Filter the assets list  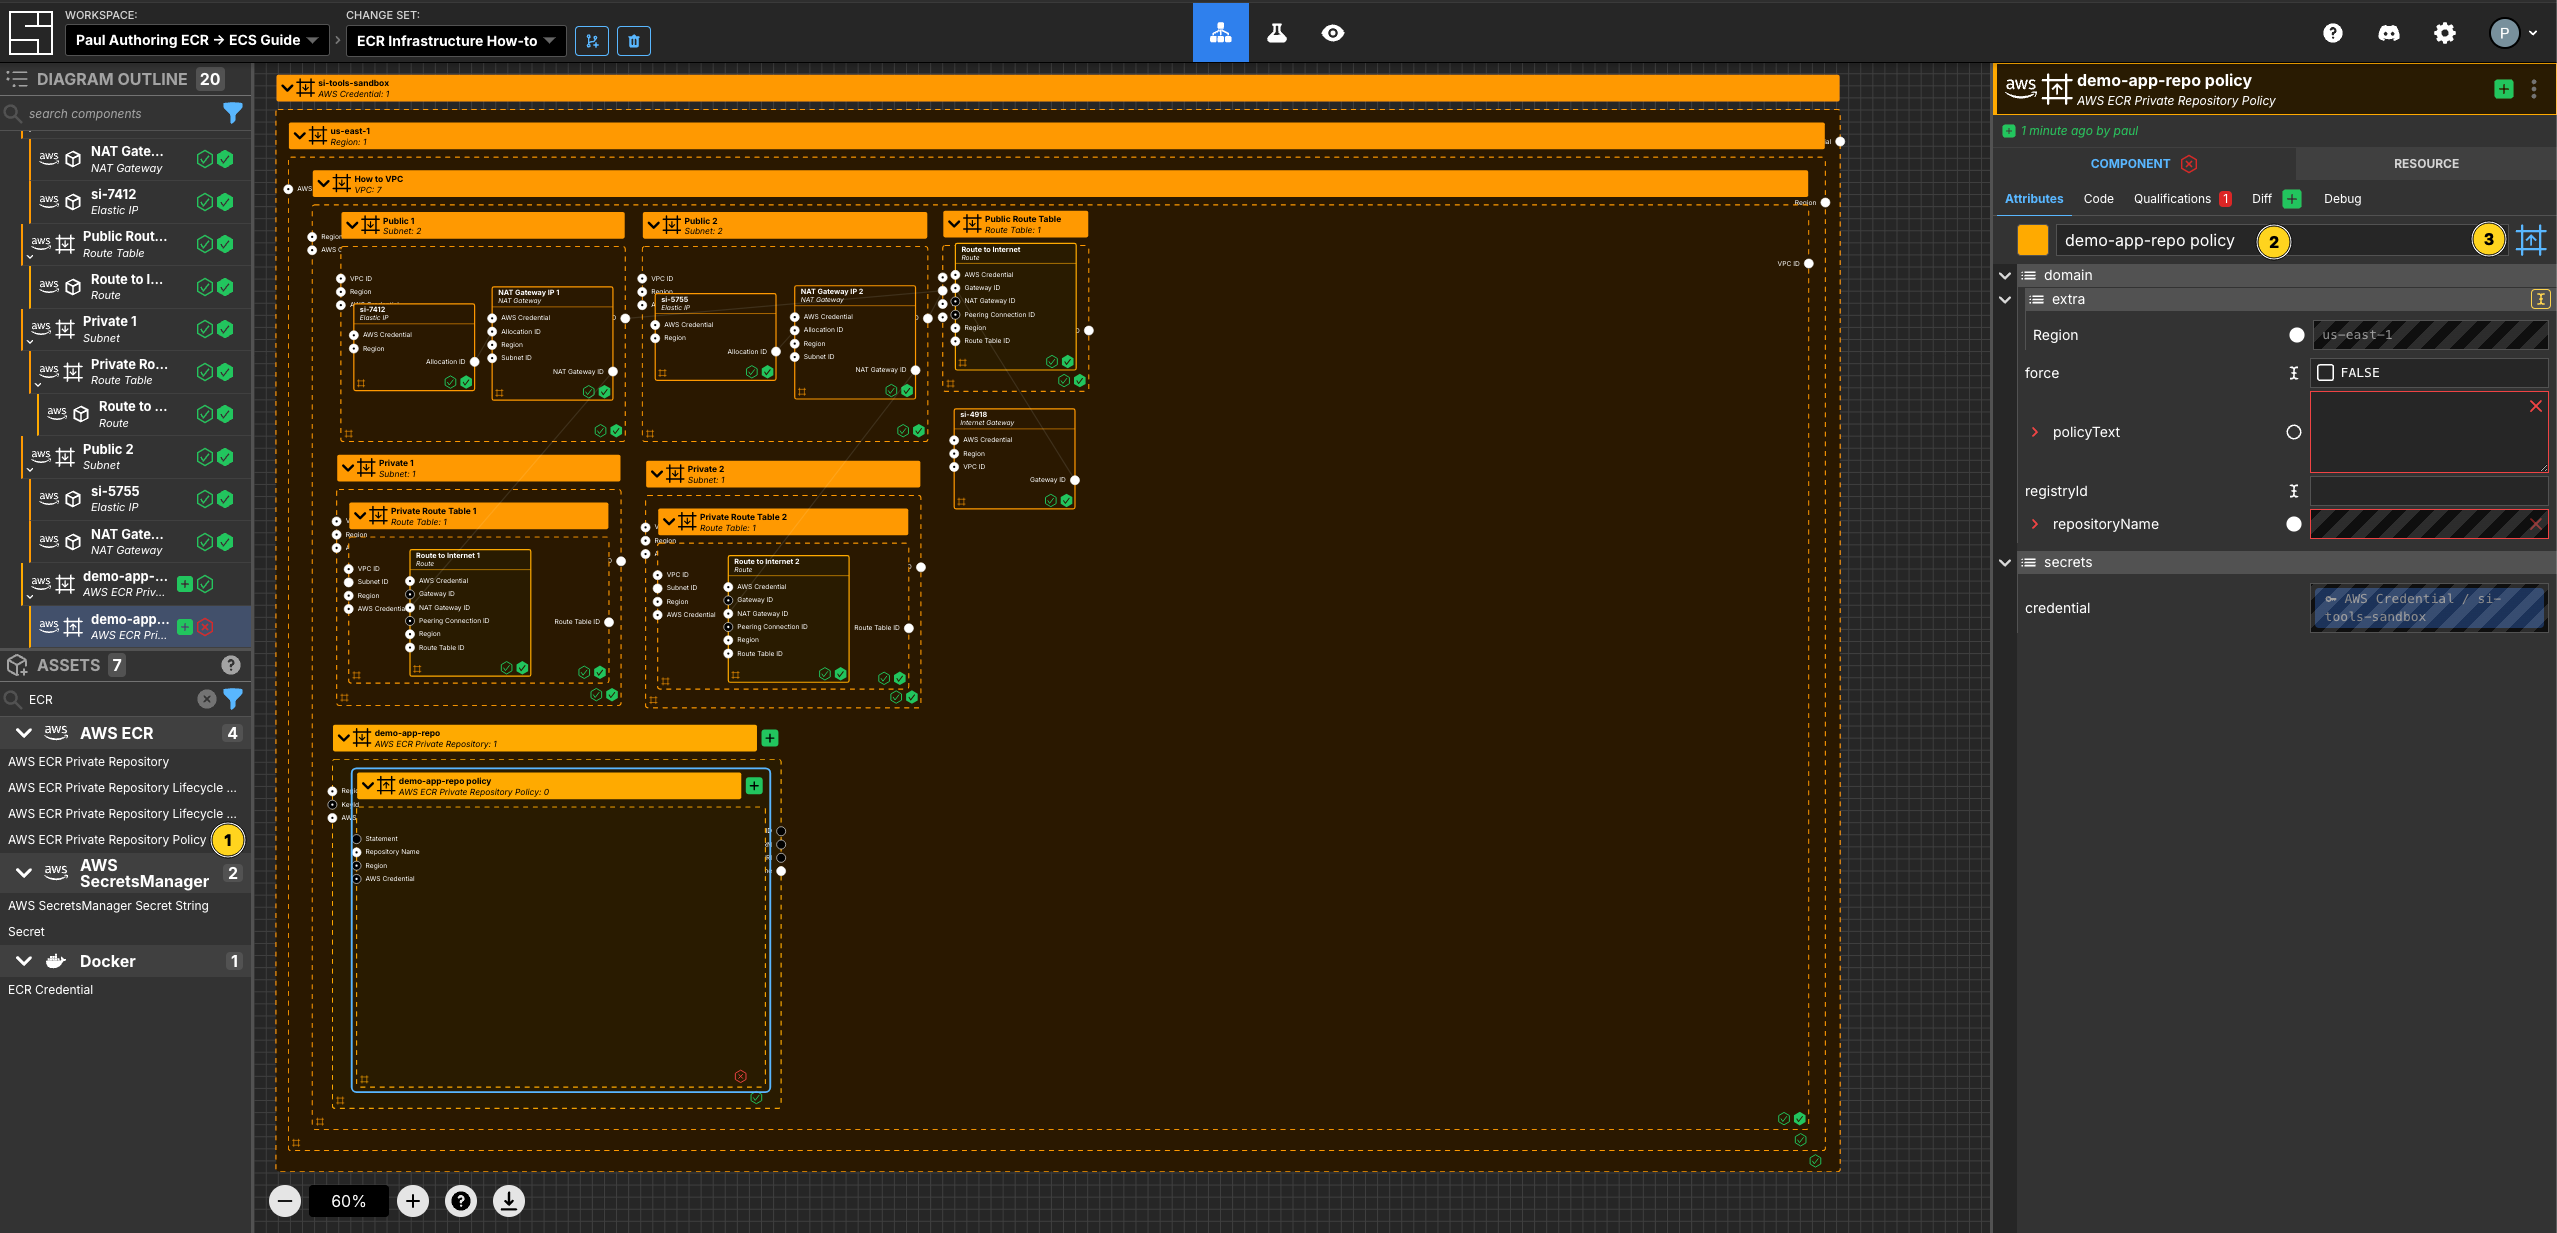[233, 699]
